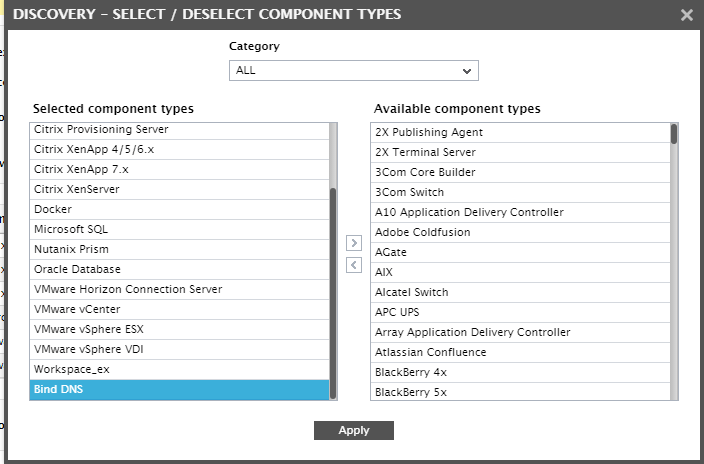Select 2X Publishing Agent in available list
Image resolution: width=704 pixels, height=464 pixels.
click(x=520, y=133)
